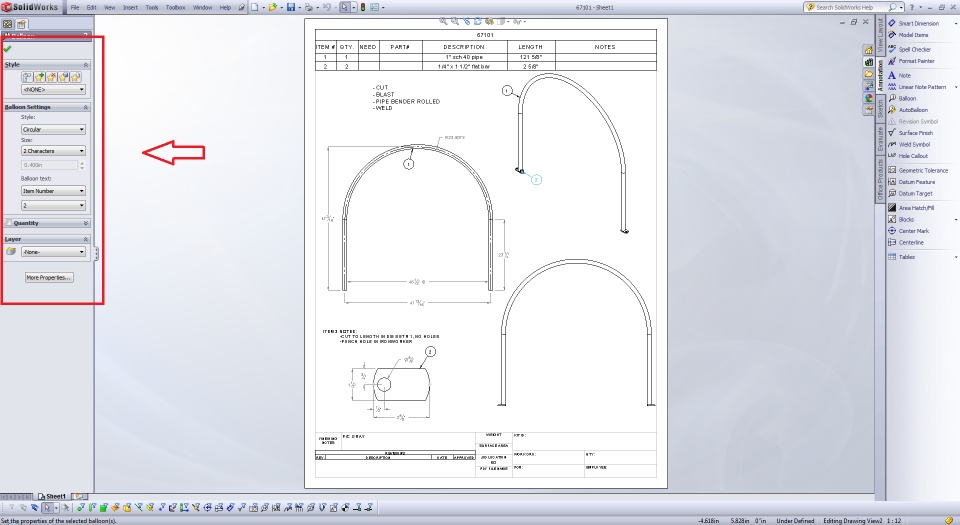Click the Options icon in top toolbar
The width and height of the screenshot is (960, 525).
(x=374, y=7)
